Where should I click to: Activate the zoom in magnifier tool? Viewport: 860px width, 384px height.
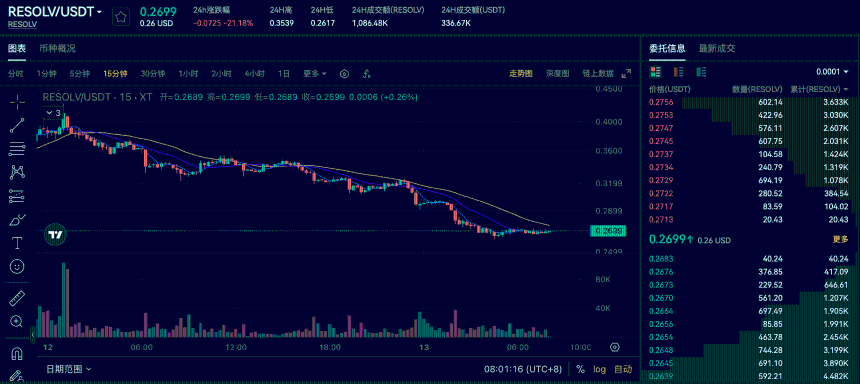[x=18, y=322]
